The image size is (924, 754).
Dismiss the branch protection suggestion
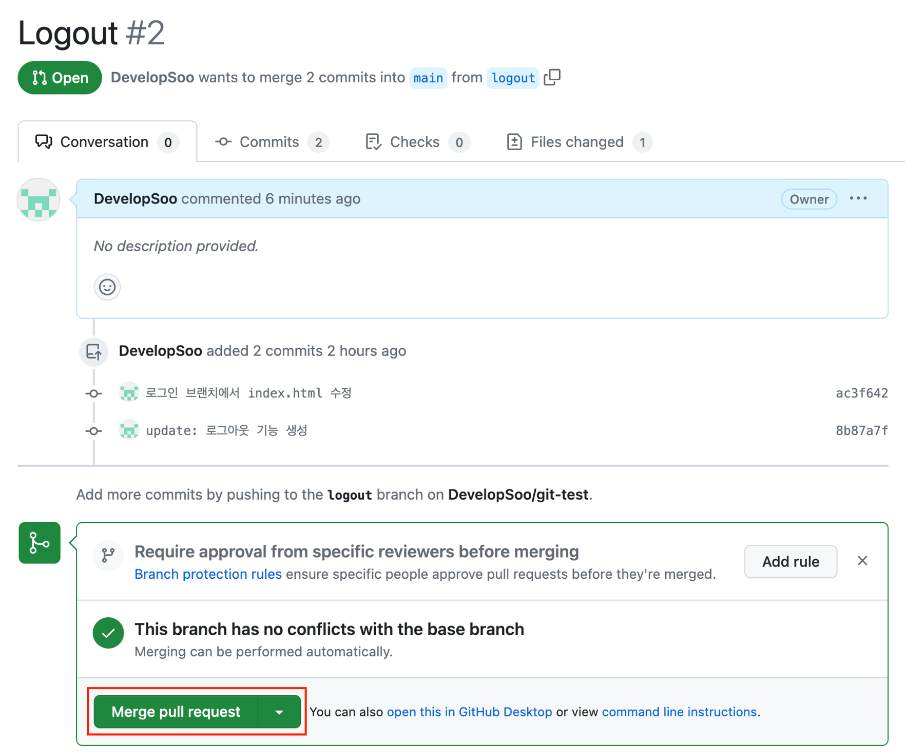862,561
